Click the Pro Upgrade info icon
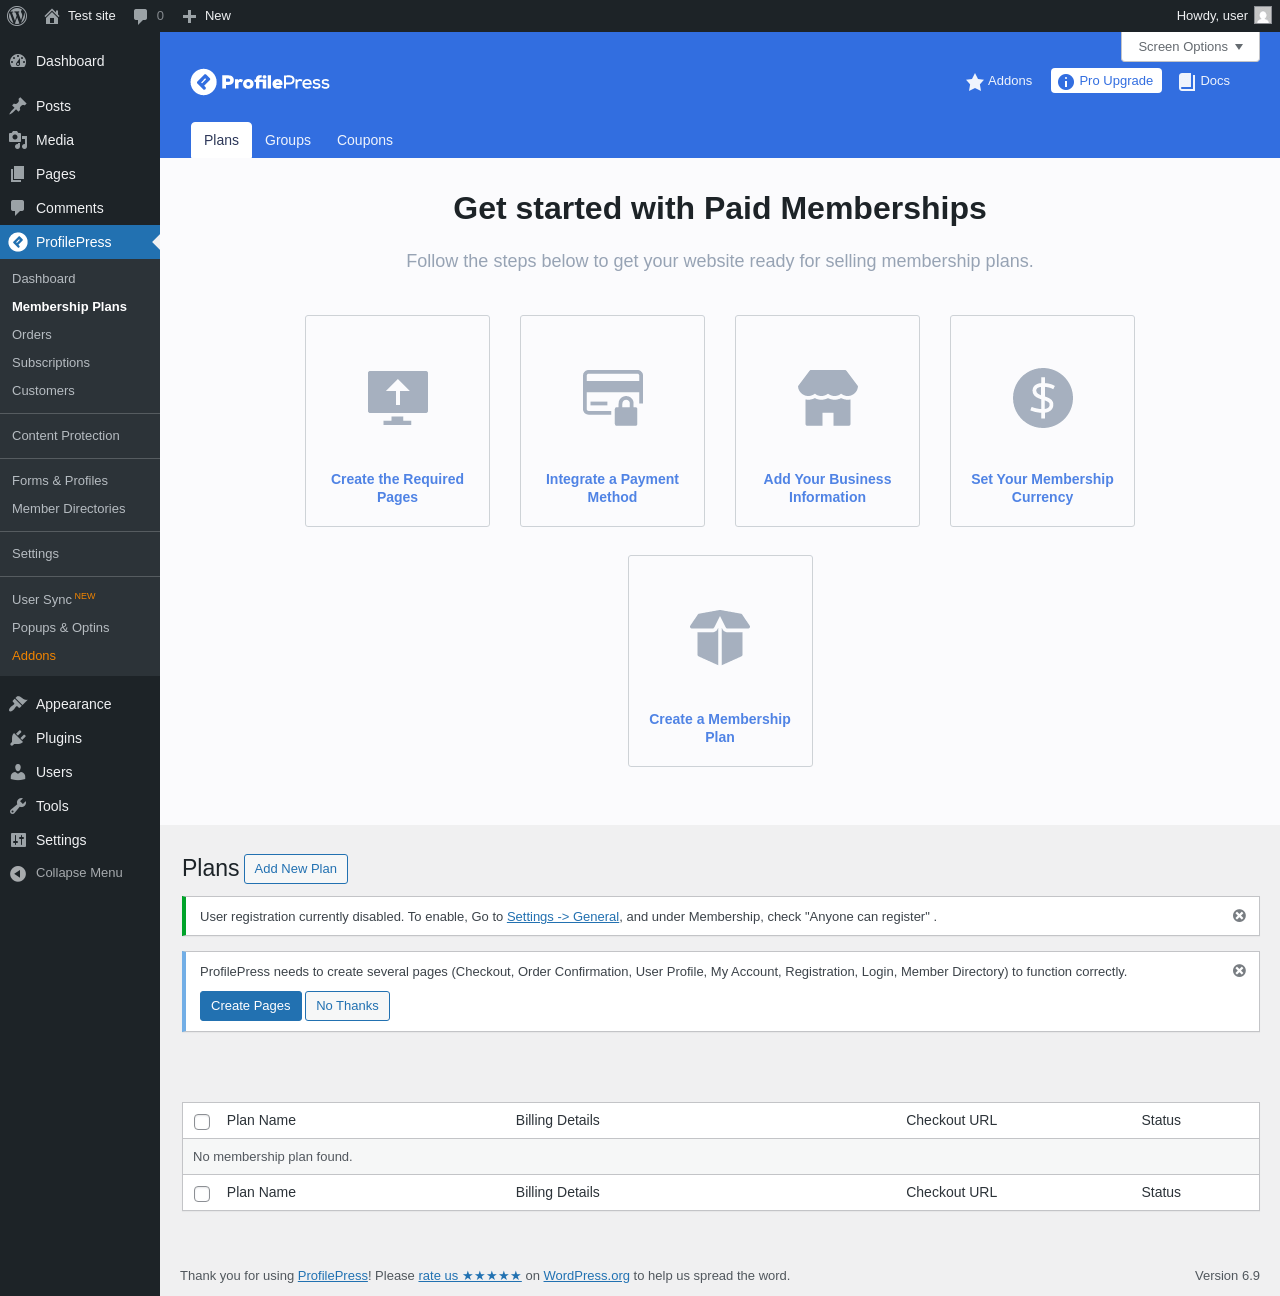The width and height of the screenshot is (1280, 1296). click(x=1066, y=82)
